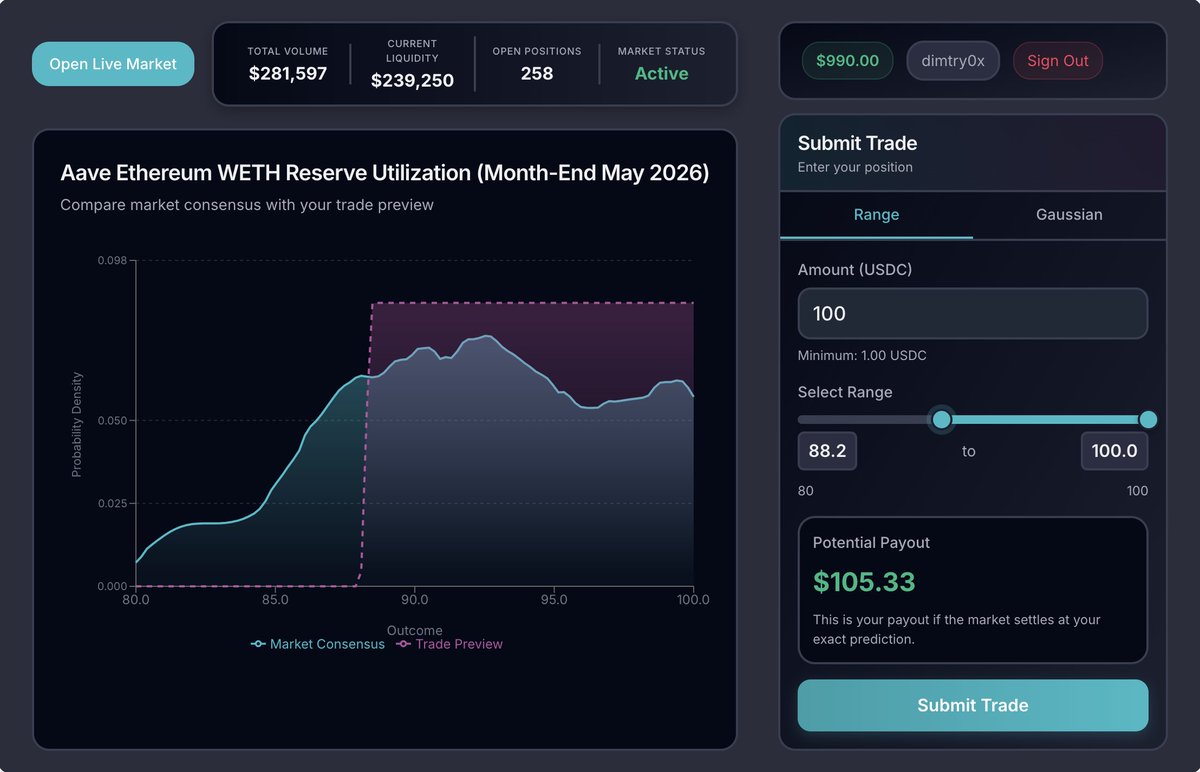
Task: Click the slider minimum label 80
Action: [x=805, y=491]
